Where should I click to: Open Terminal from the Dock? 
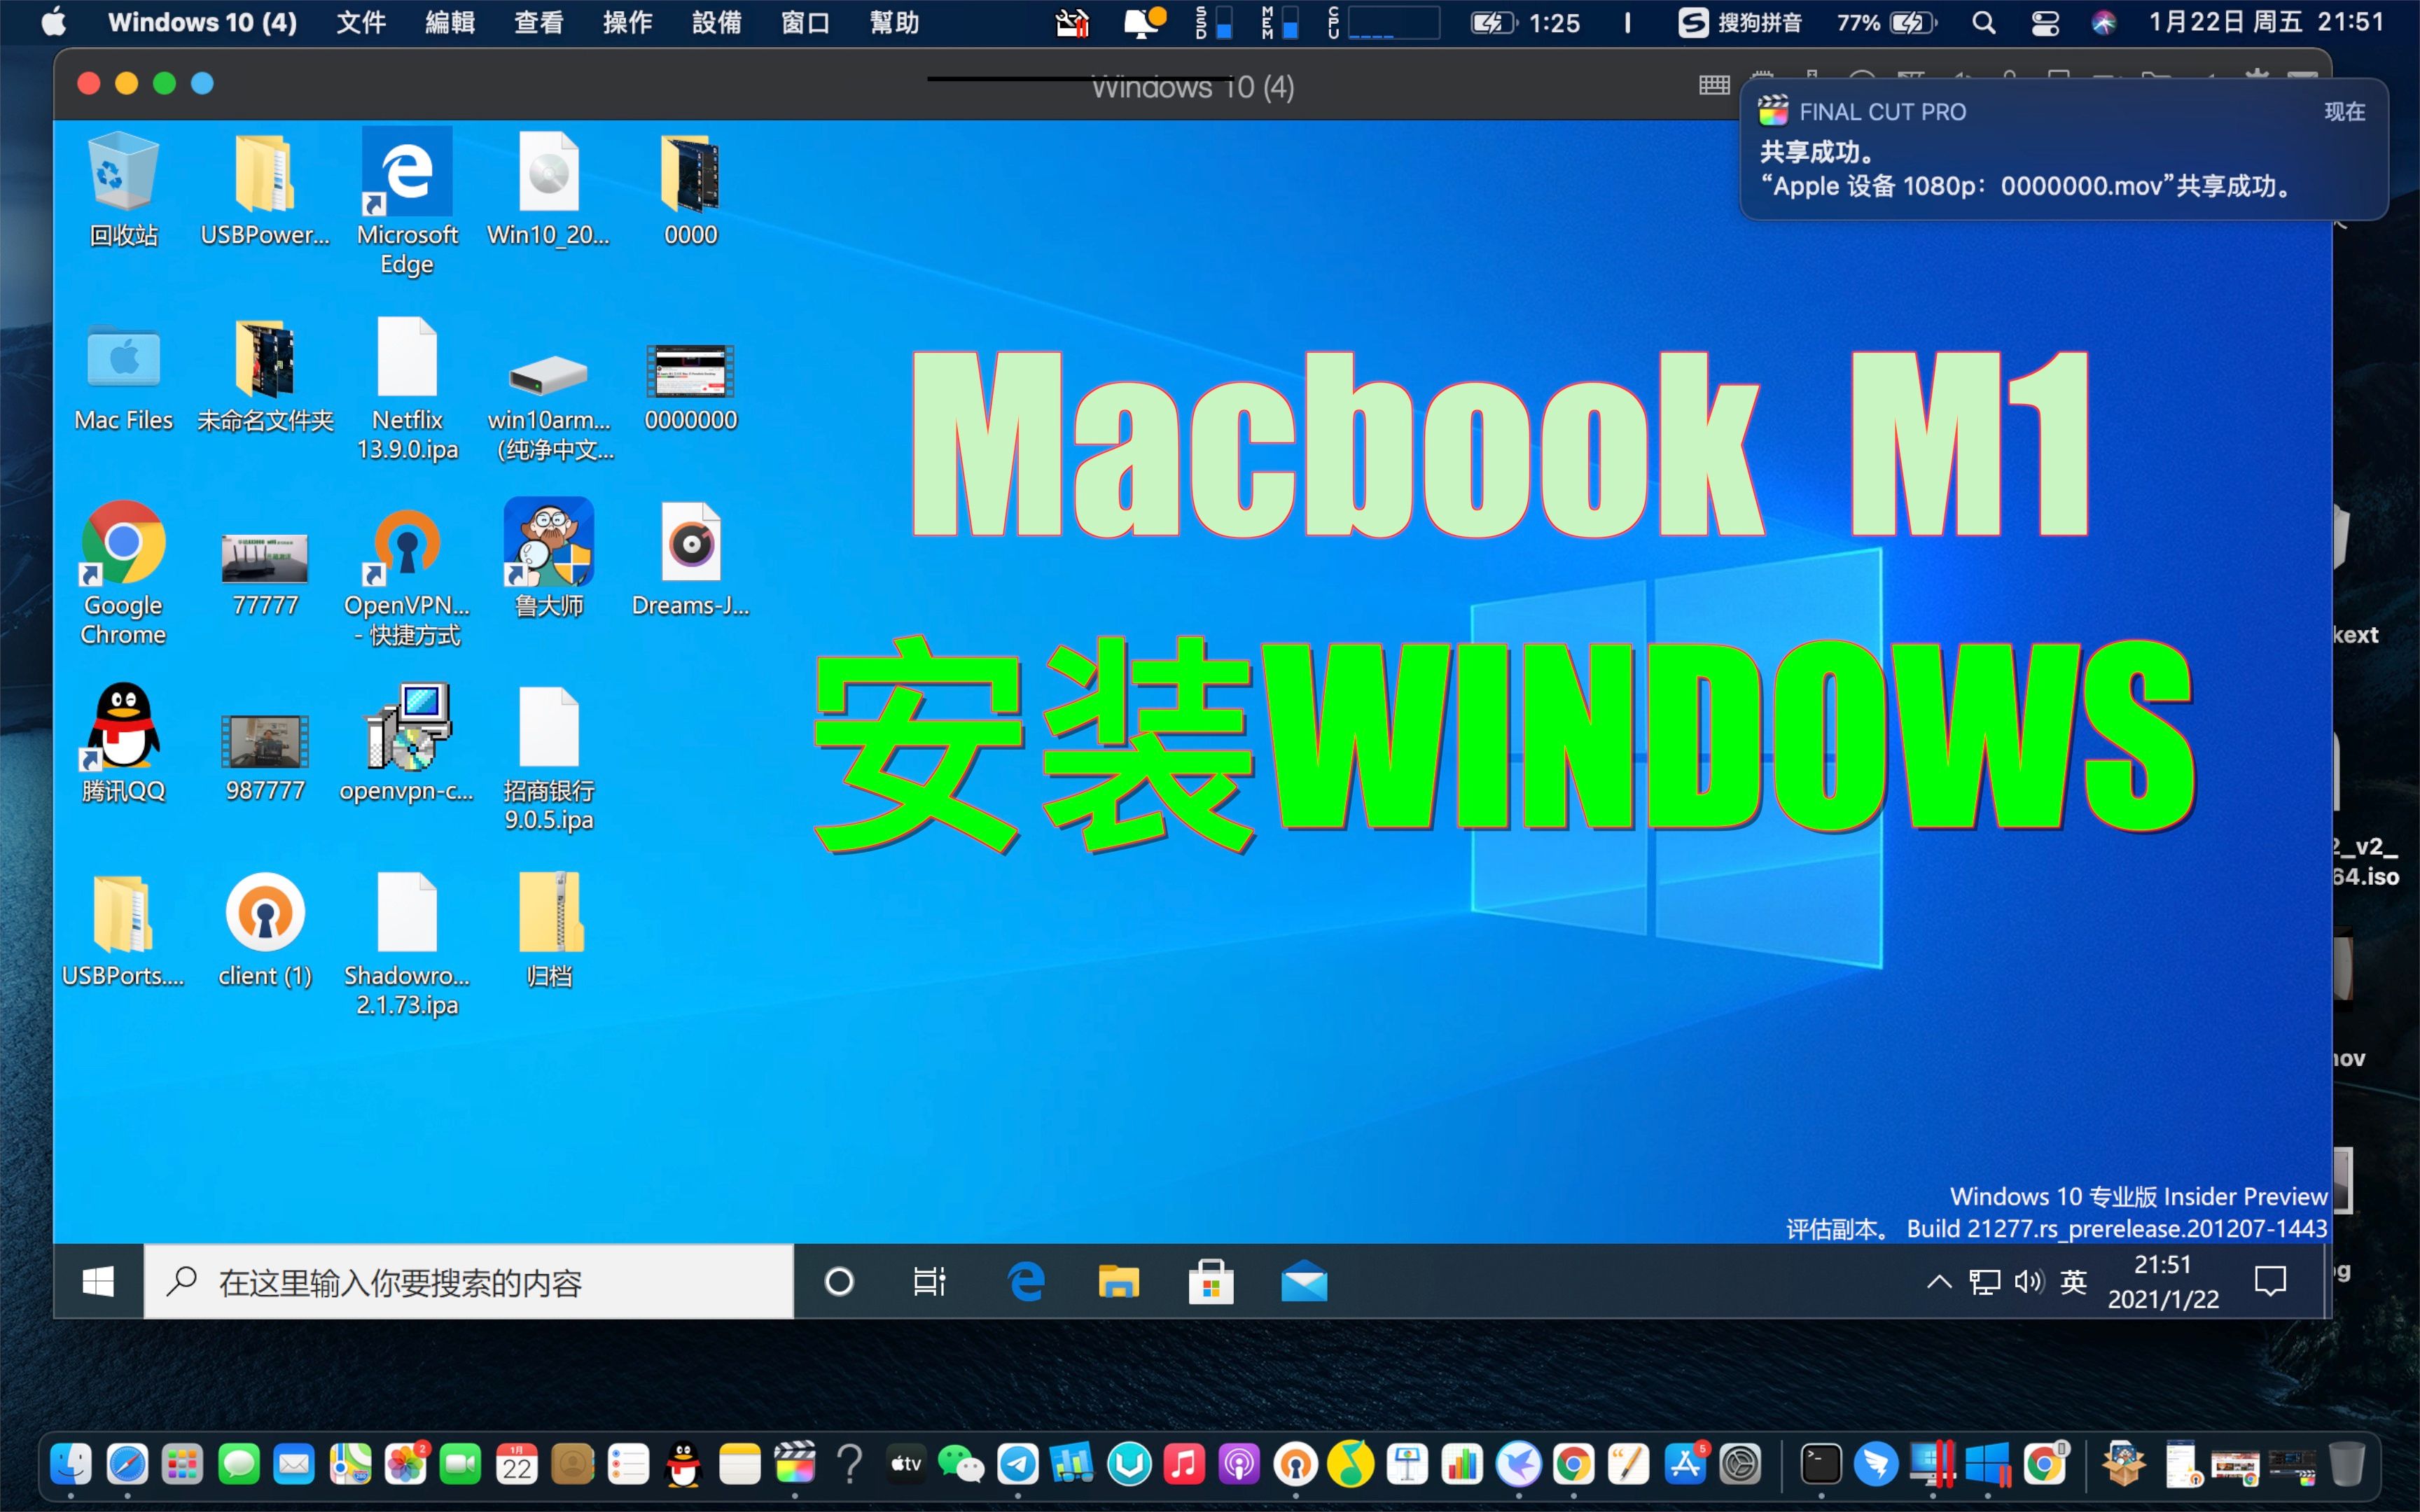(1821, 1465)
